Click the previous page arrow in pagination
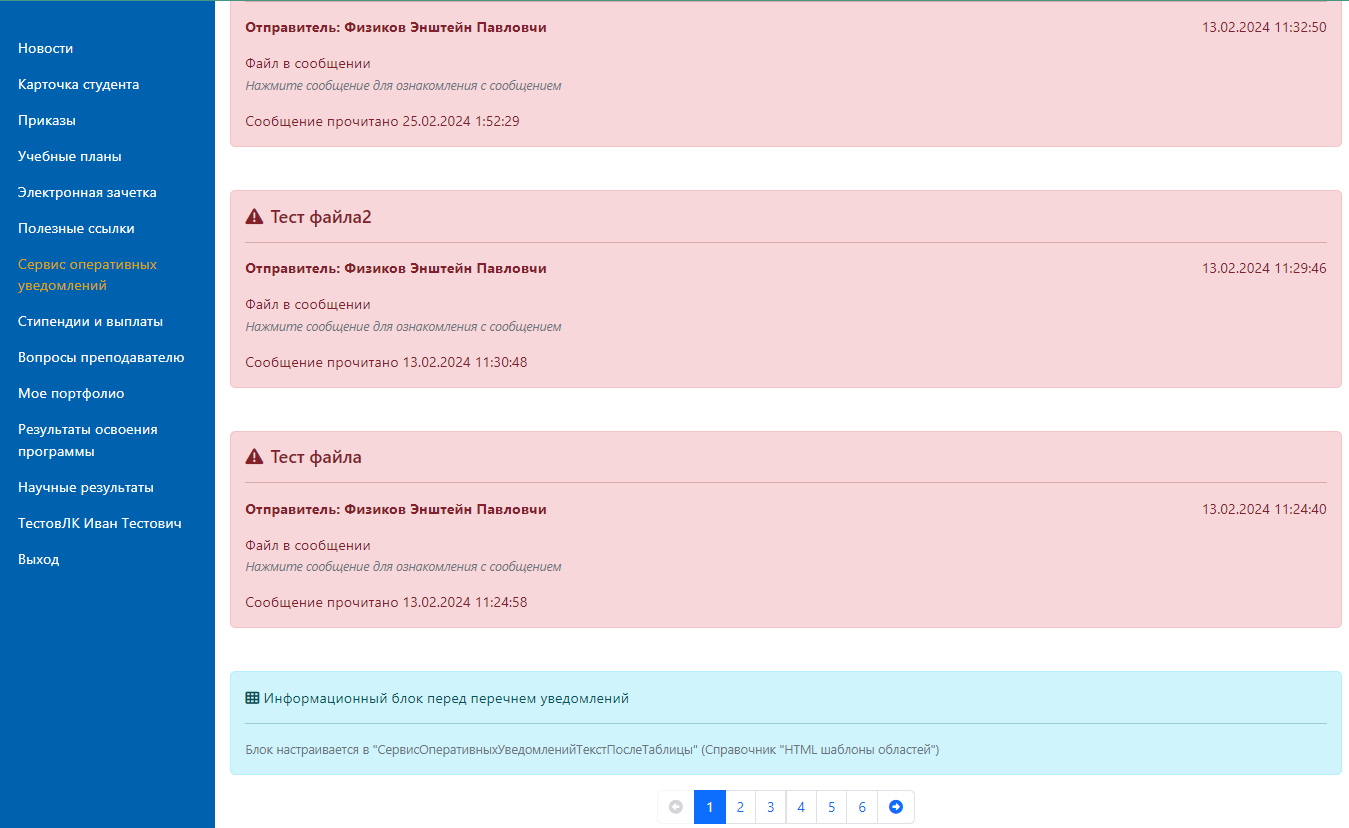Image resolution: width=1349 pixels, height=828 pixels. click(676, 807)
